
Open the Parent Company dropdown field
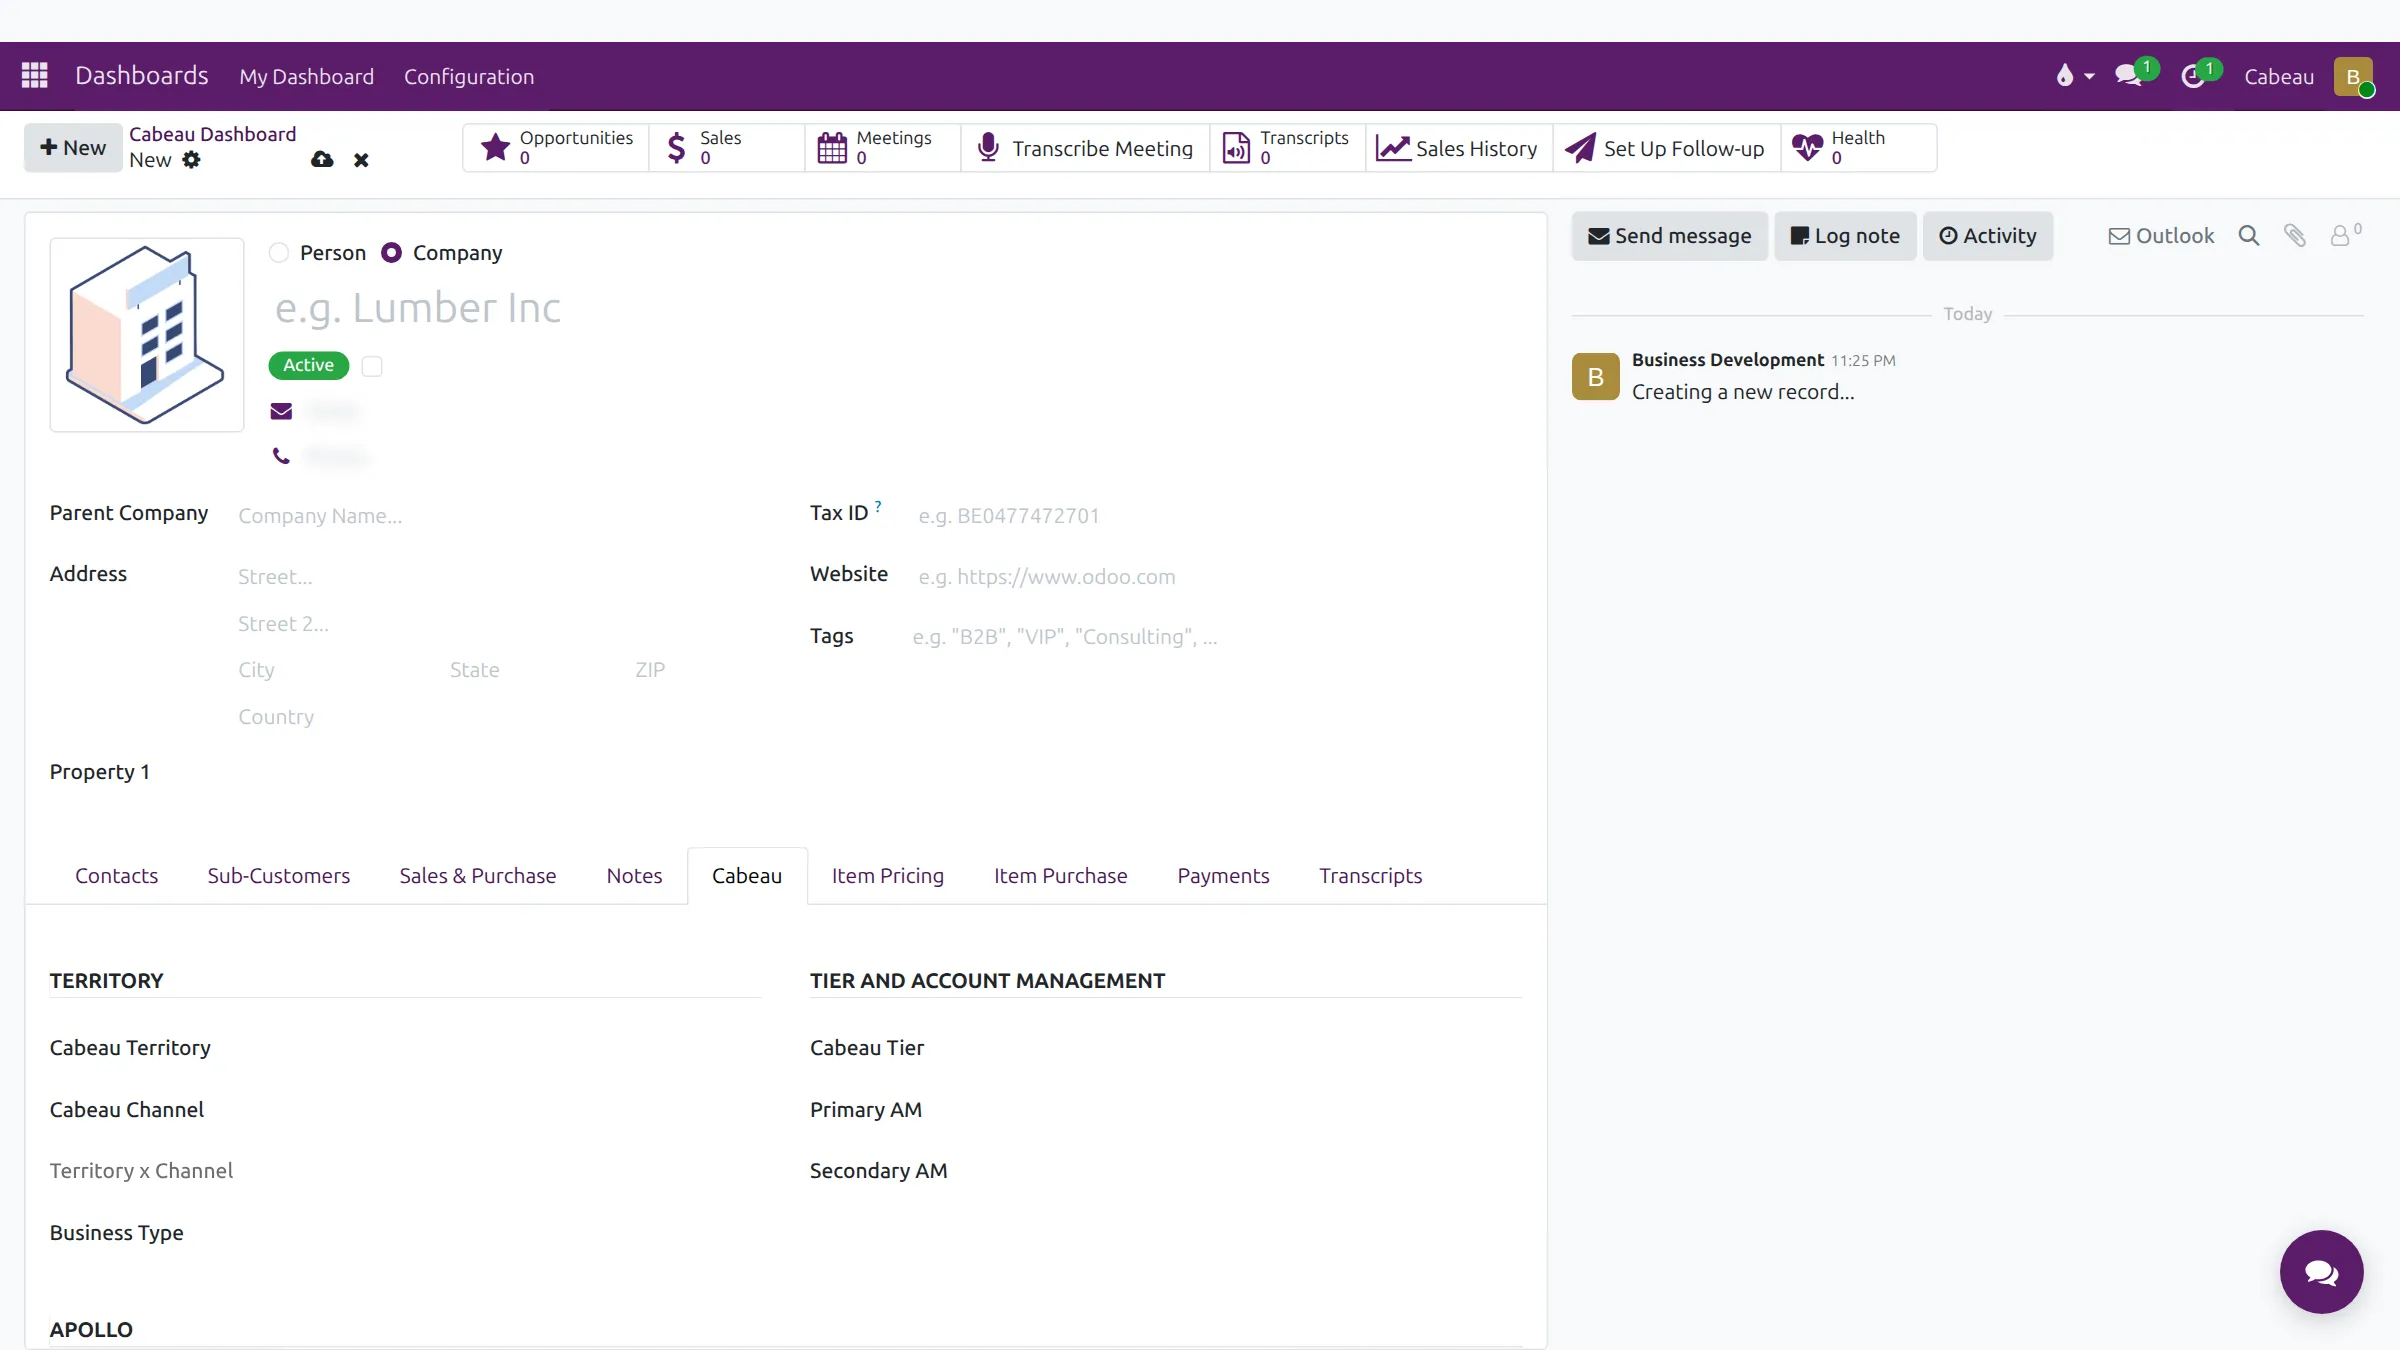[x=498, y=516]
